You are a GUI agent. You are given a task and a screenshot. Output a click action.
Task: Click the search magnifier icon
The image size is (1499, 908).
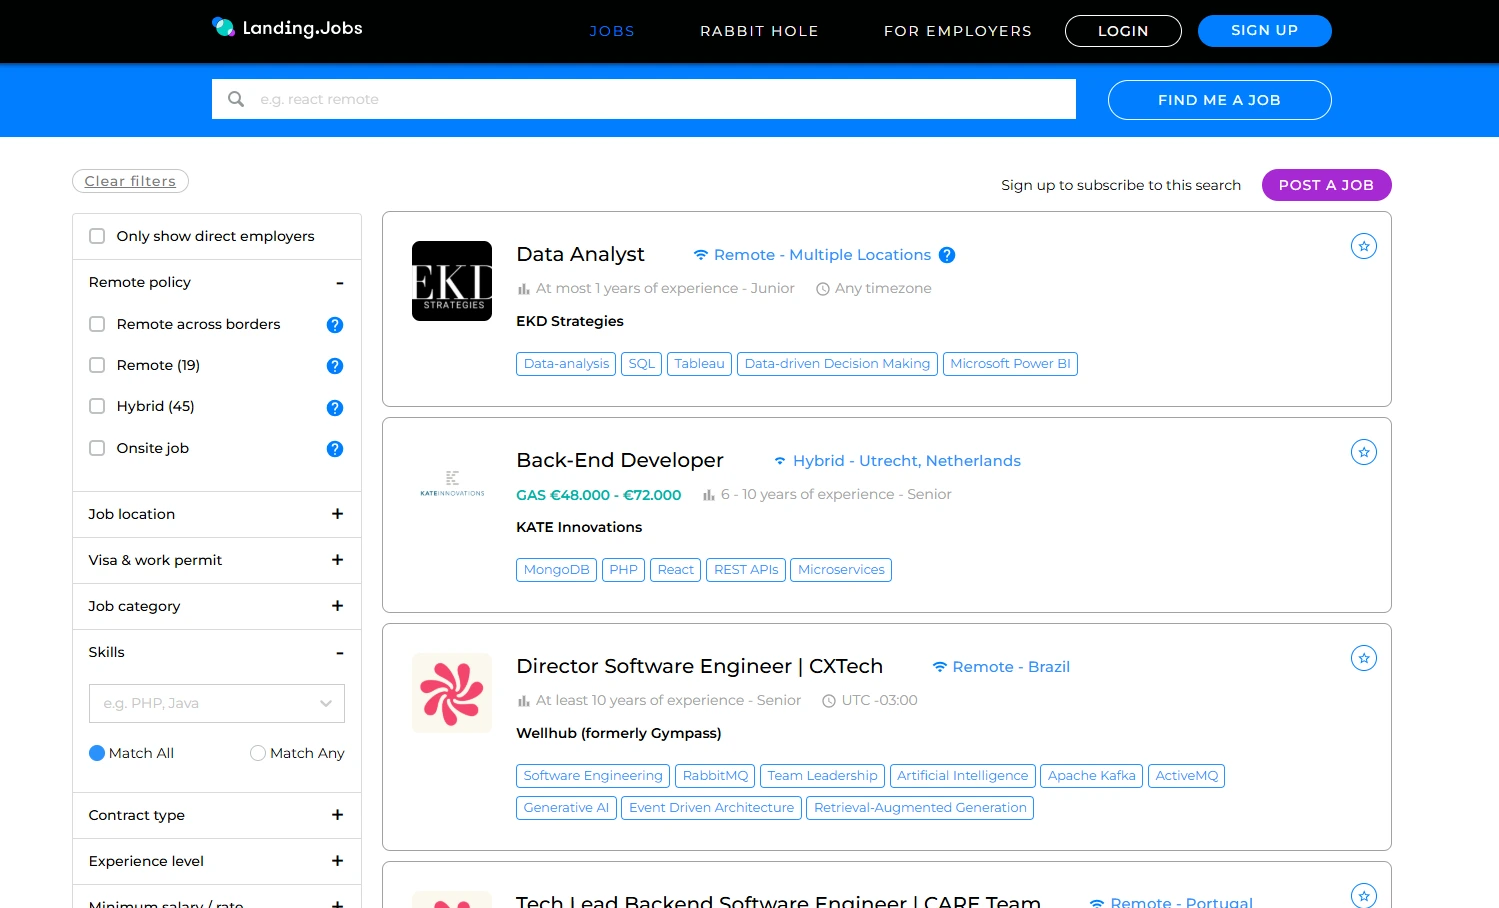236,99
